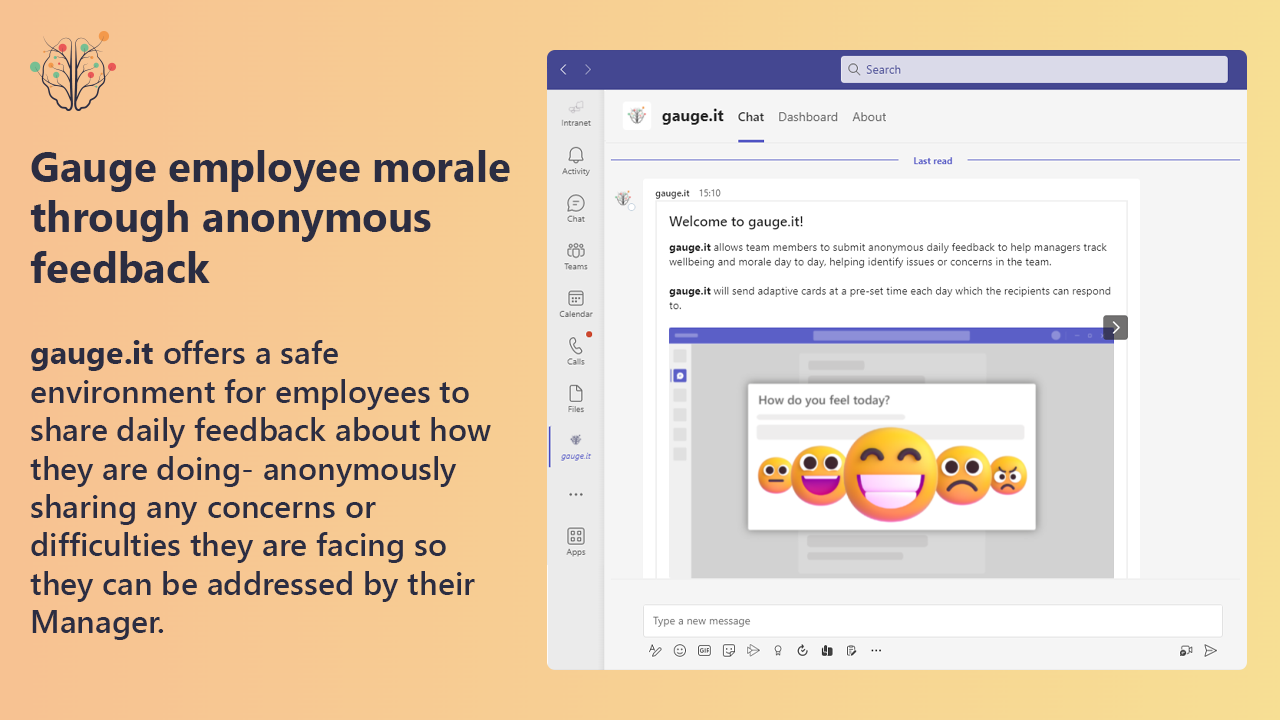1280x720 pixels.
Task: Open the Apps store
Action: (x=576, y=541)
